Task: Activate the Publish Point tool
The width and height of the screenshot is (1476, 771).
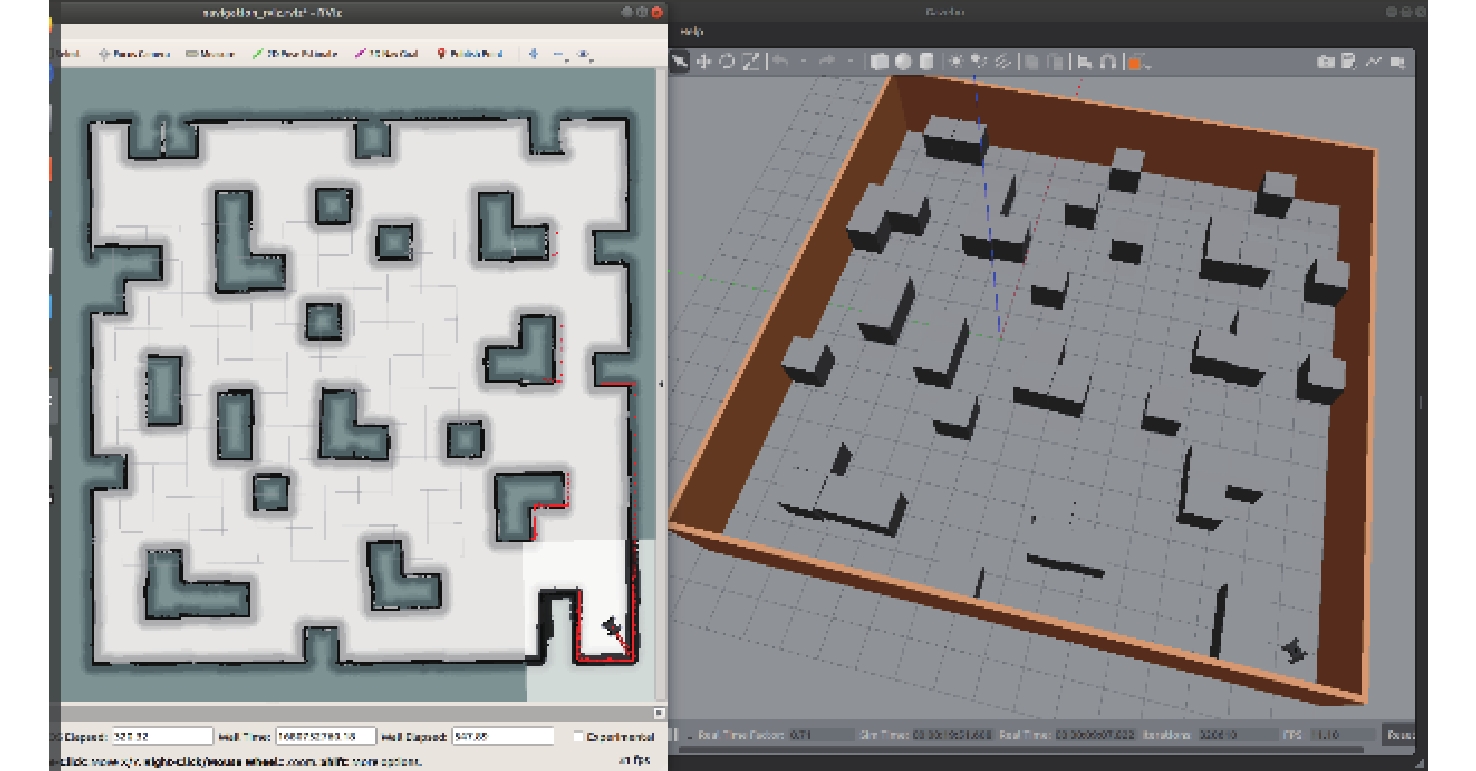Action: [x=469, y=54]
